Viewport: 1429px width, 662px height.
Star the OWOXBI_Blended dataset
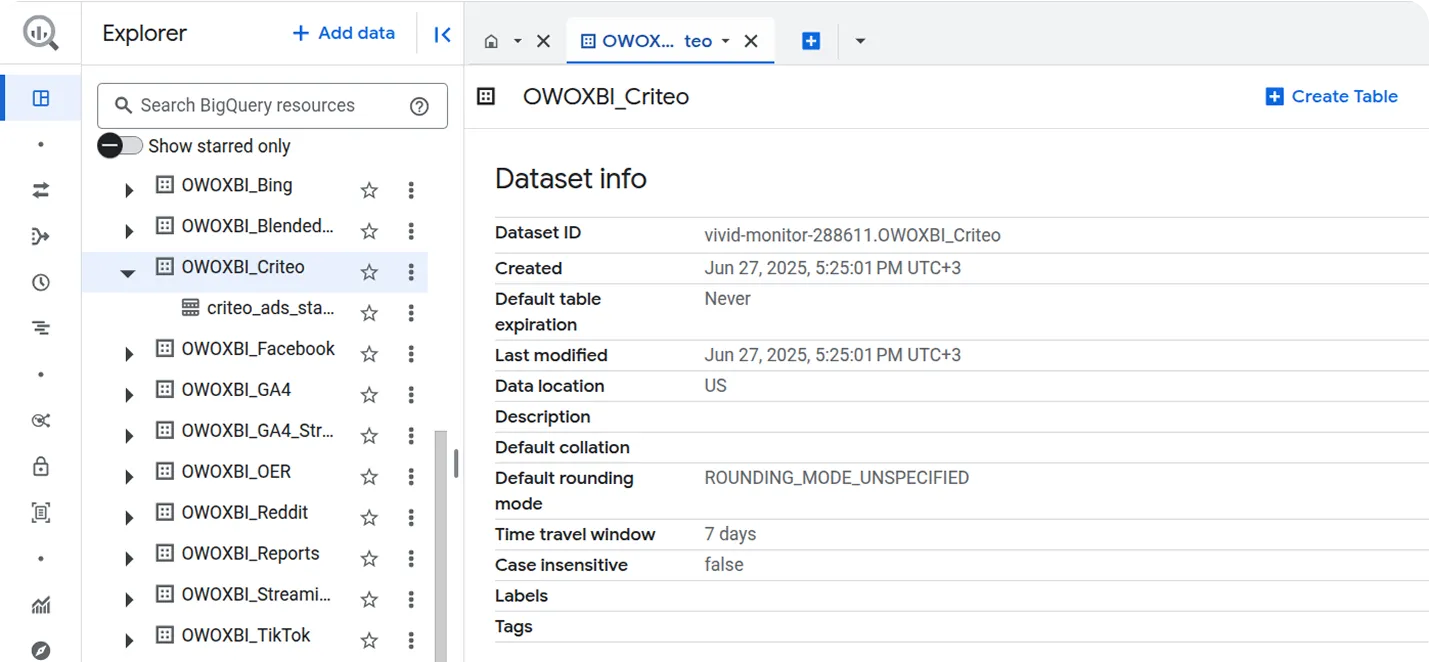[369, 231]
